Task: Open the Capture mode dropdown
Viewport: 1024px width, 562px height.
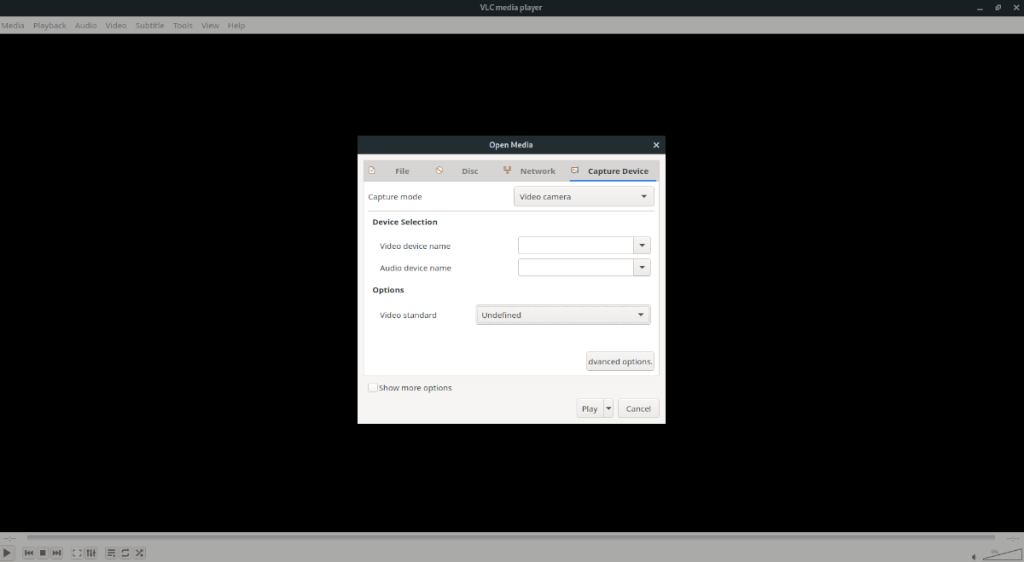Action: point(585,197)
